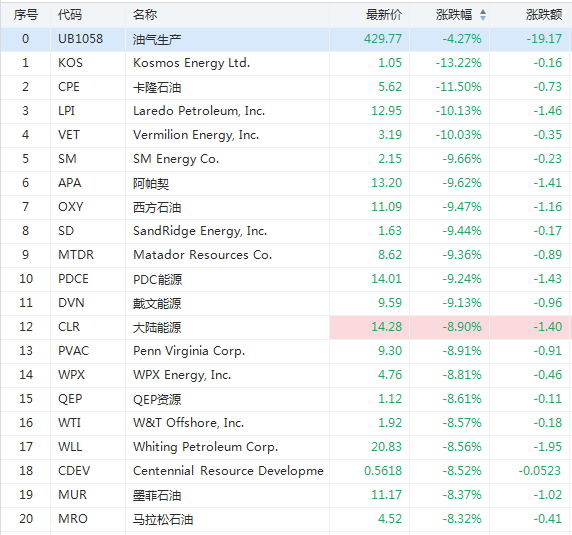572x535 pixels.
Task: Open Penn Virginia Corp. entry
Action: (x=189, y=351)
